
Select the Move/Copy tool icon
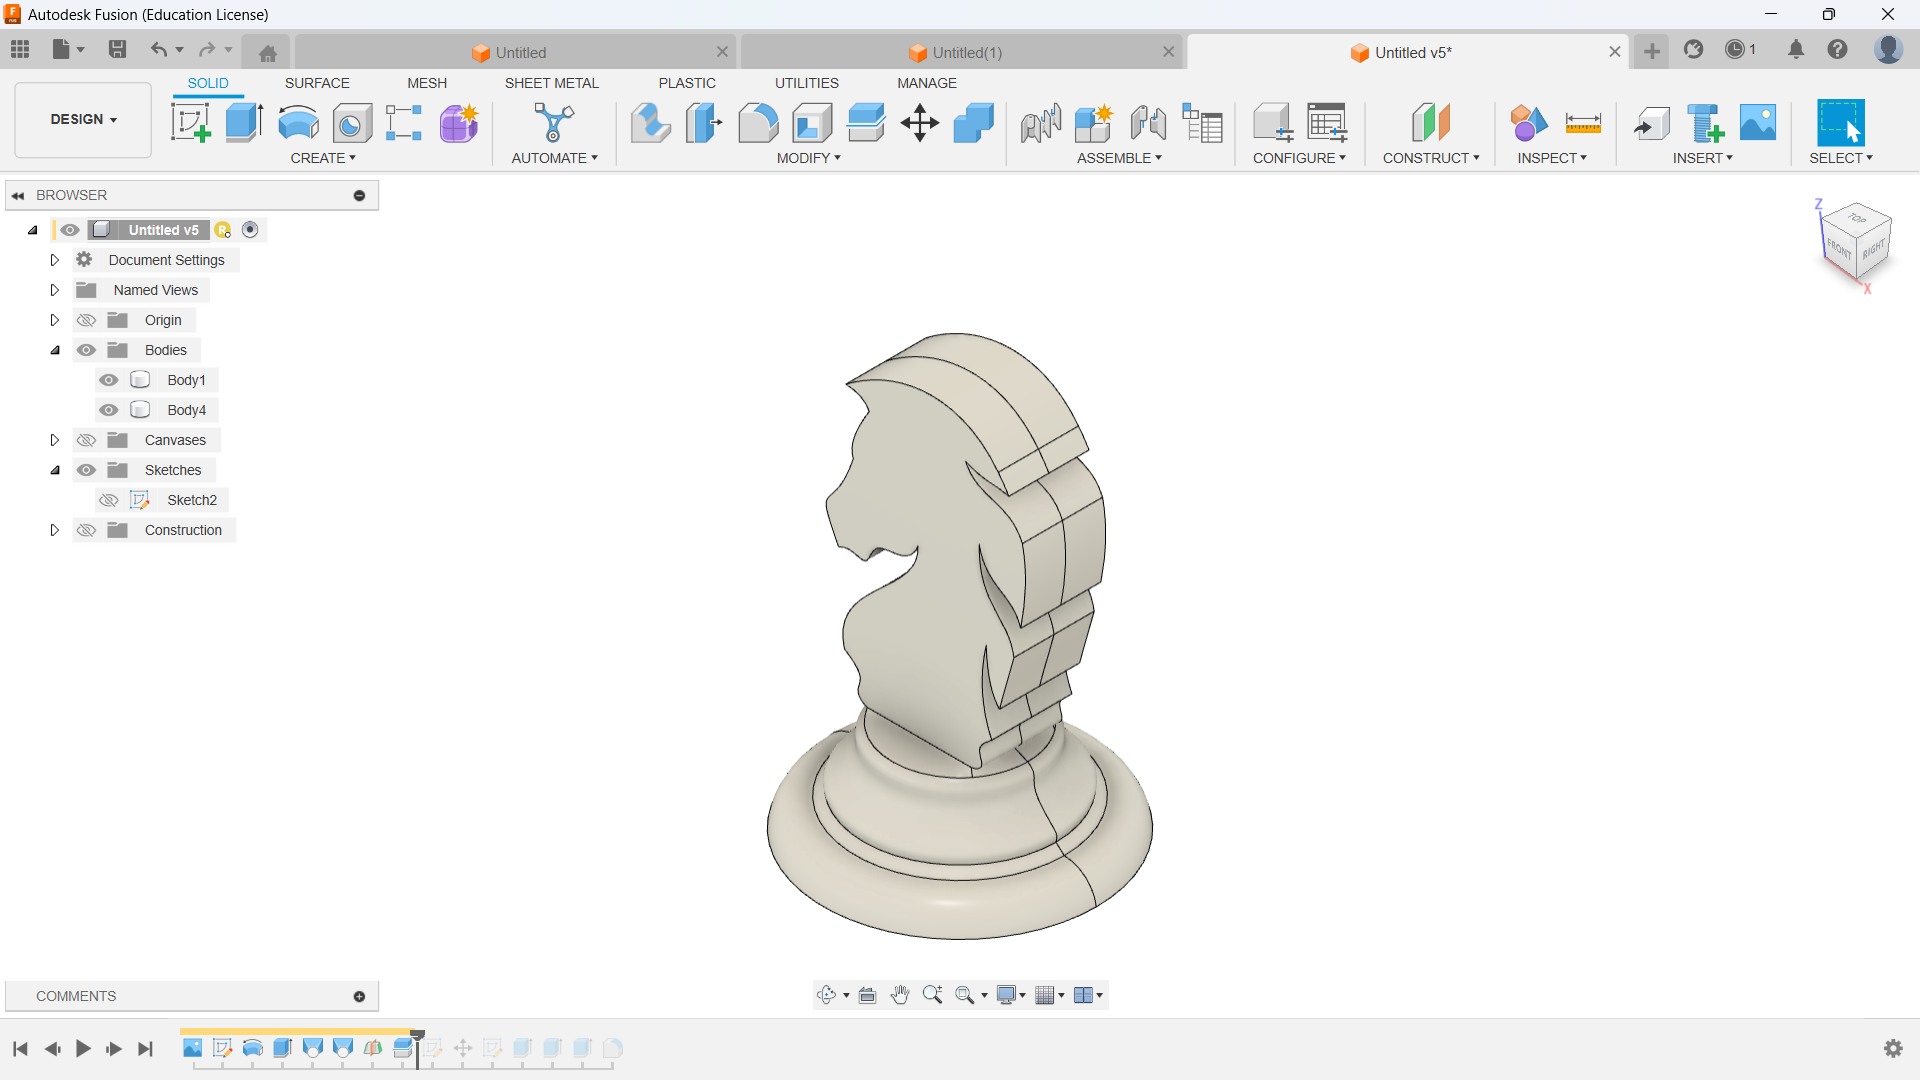pos(919,123)
